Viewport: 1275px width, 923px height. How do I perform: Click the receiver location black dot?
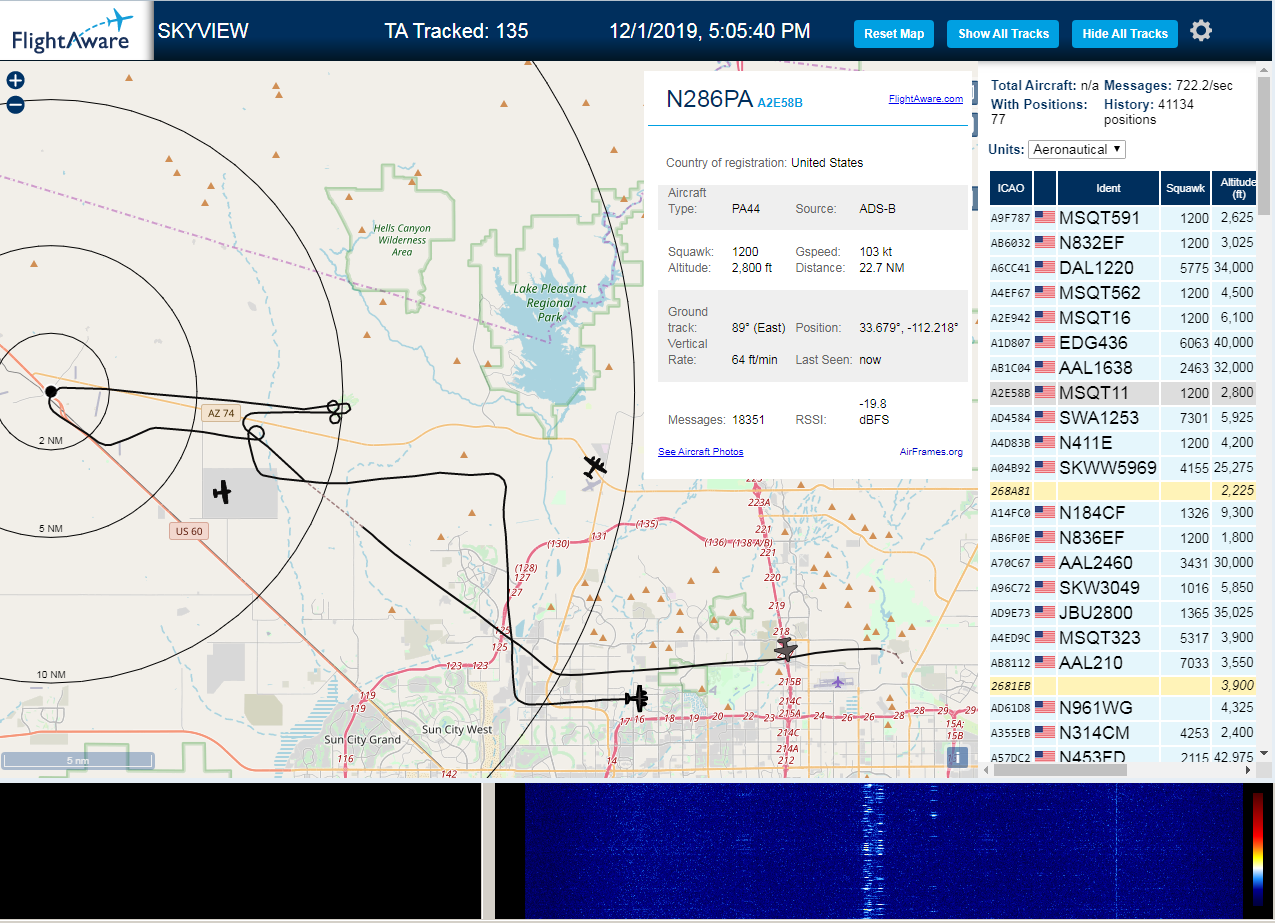click(x=51, y=390)
